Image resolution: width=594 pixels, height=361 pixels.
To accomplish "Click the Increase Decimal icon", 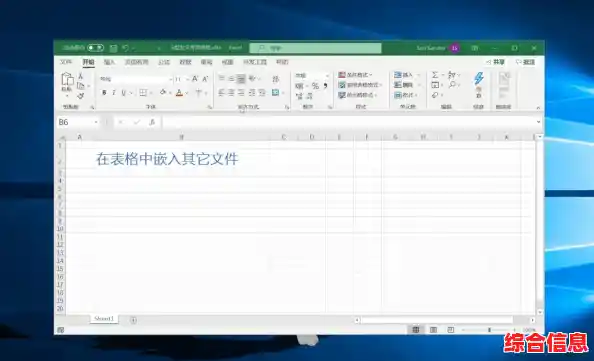I will [x=299, y=96].
